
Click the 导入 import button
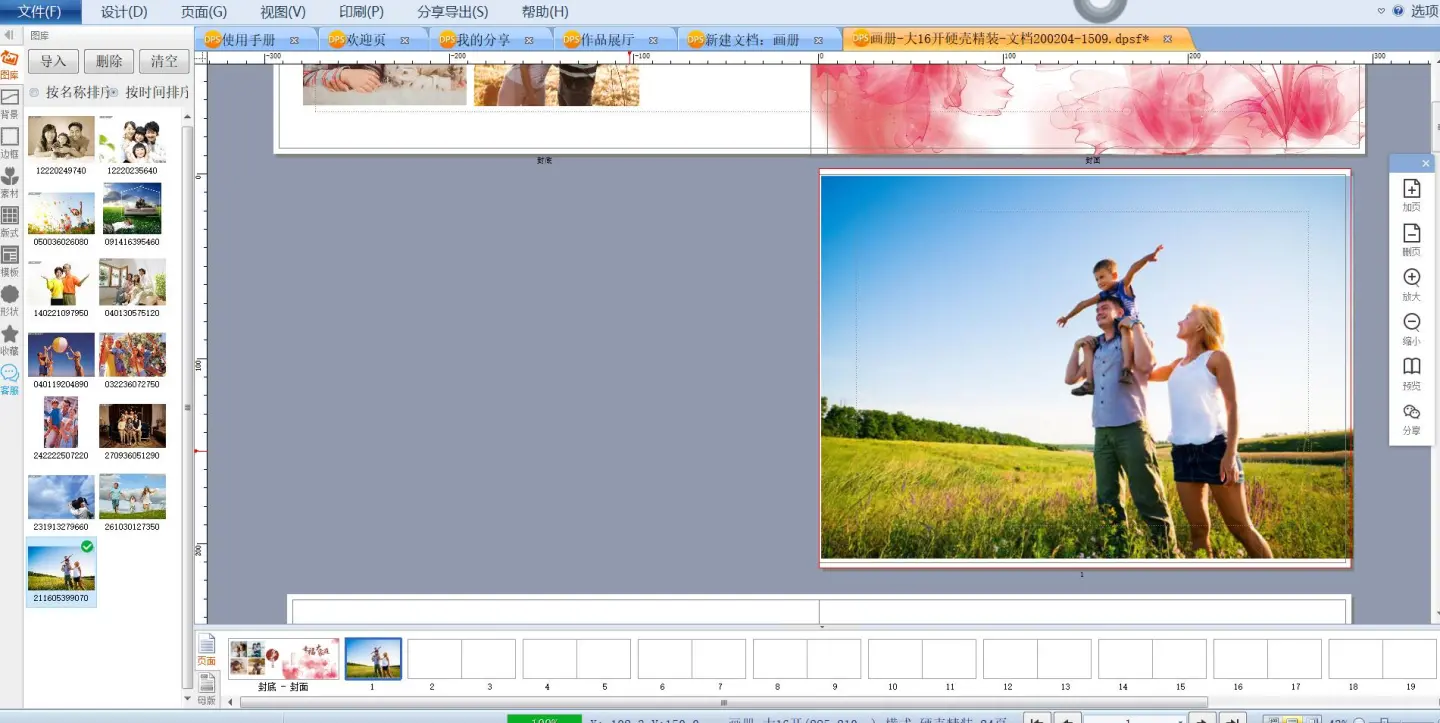53,61
